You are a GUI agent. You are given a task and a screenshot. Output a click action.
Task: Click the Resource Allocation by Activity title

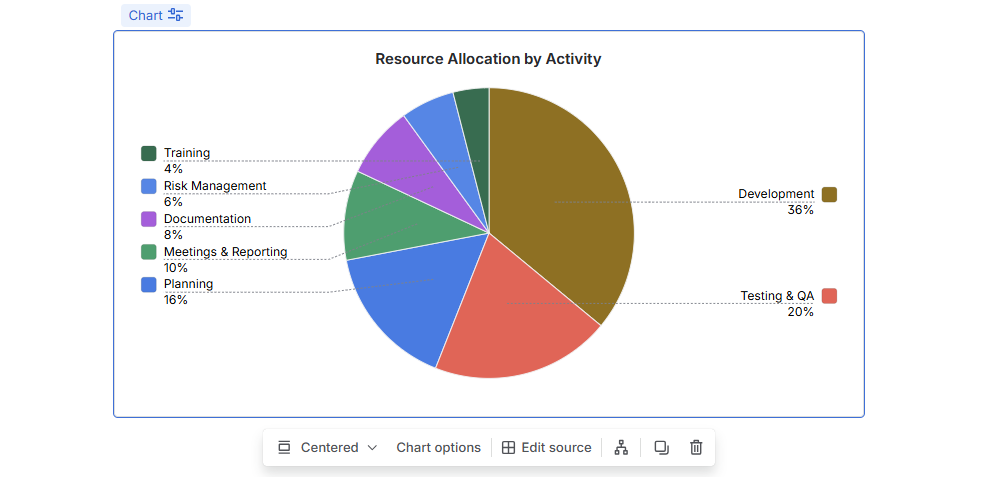pos(488,59)
